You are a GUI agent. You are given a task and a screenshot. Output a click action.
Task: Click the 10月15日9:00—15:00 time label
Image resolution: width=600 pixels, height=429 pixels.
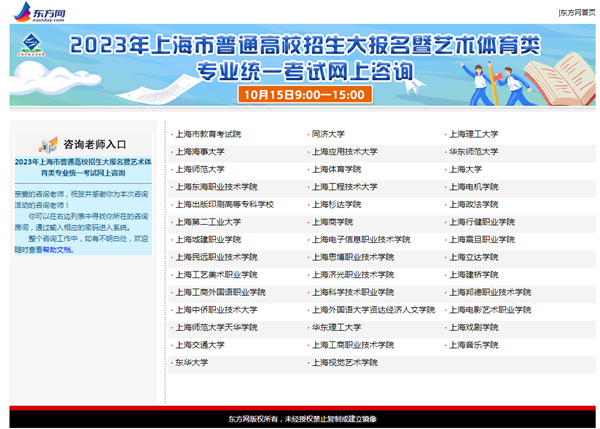(x=305, y=95)
